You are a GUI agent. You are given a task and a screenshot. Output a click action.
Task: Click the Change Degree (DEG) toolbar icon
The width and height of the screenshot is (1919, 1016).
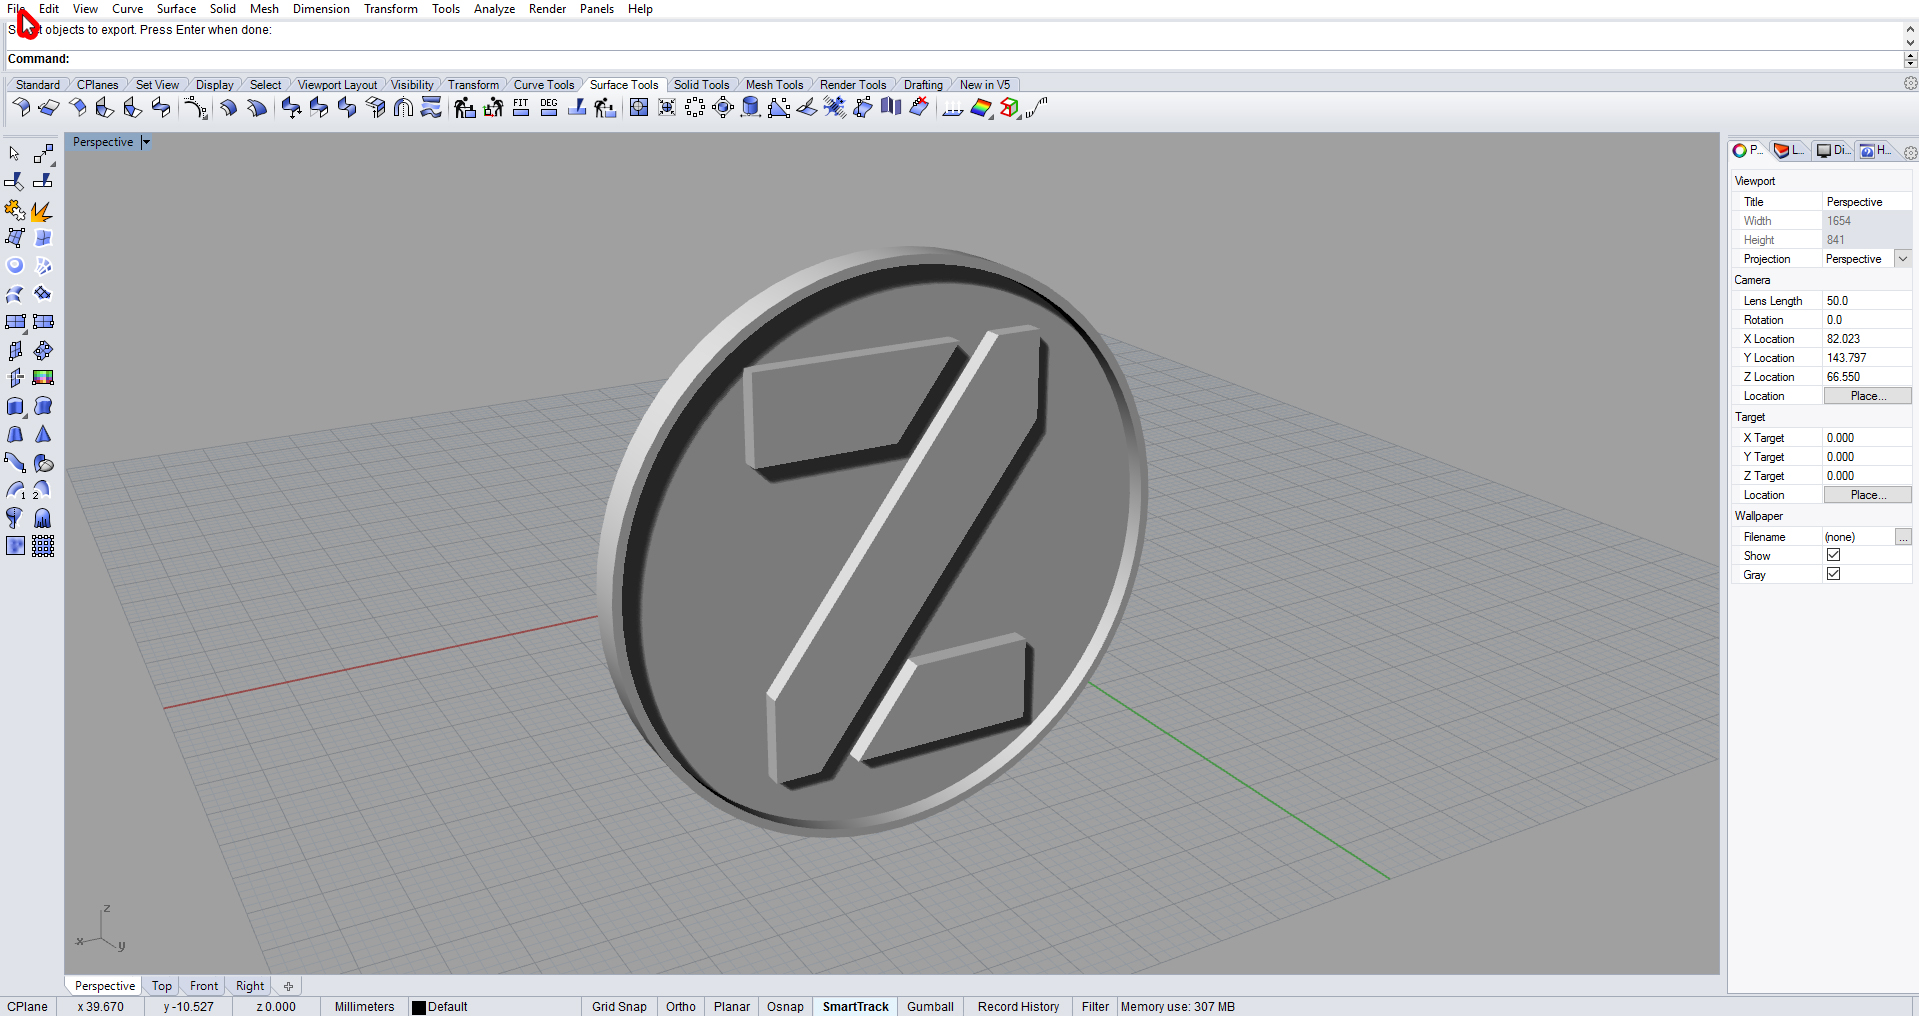(549, 108)
